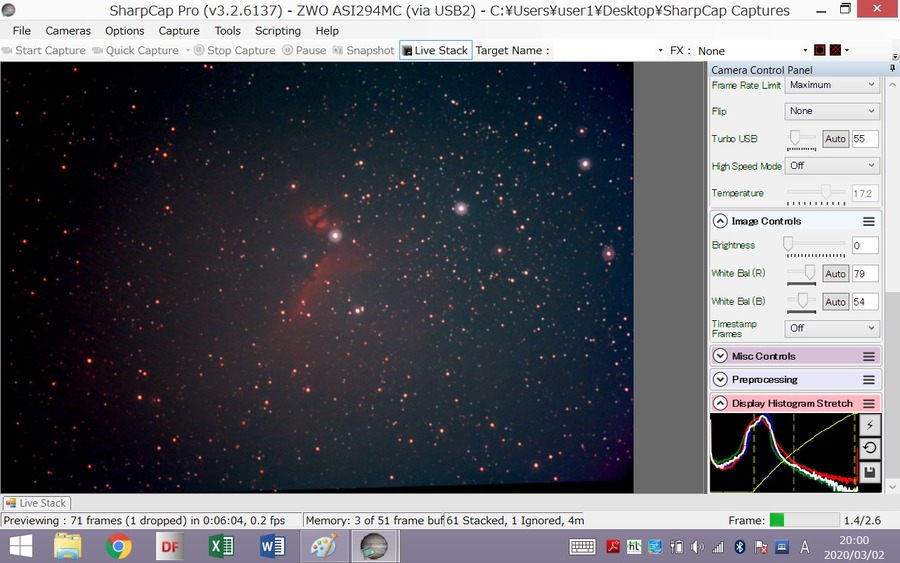Click the Turbo USB slider
The height and width of the screenshot is (563, 900).
pyautogui.click(x=801, y=138)
